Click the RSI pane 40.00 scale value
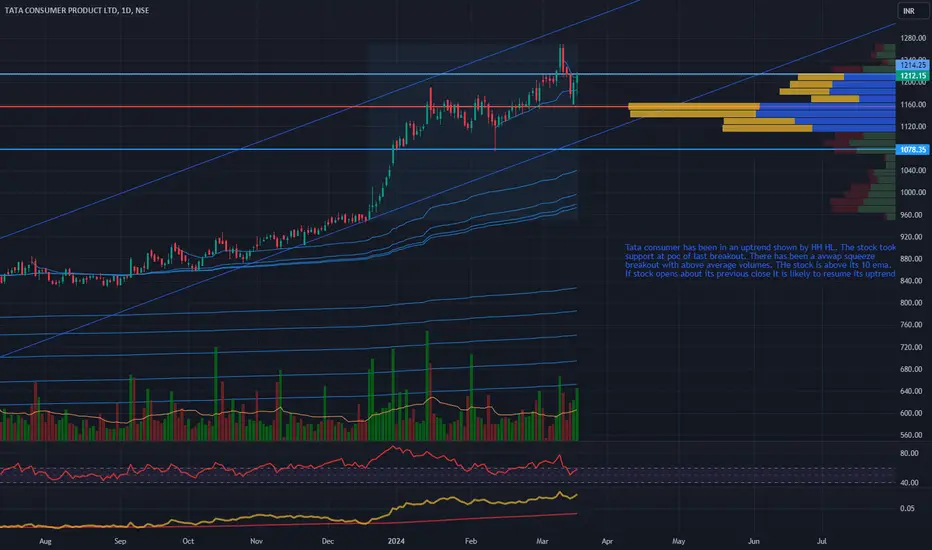Screen dimensions: 932x550 [x=909, y=482]
